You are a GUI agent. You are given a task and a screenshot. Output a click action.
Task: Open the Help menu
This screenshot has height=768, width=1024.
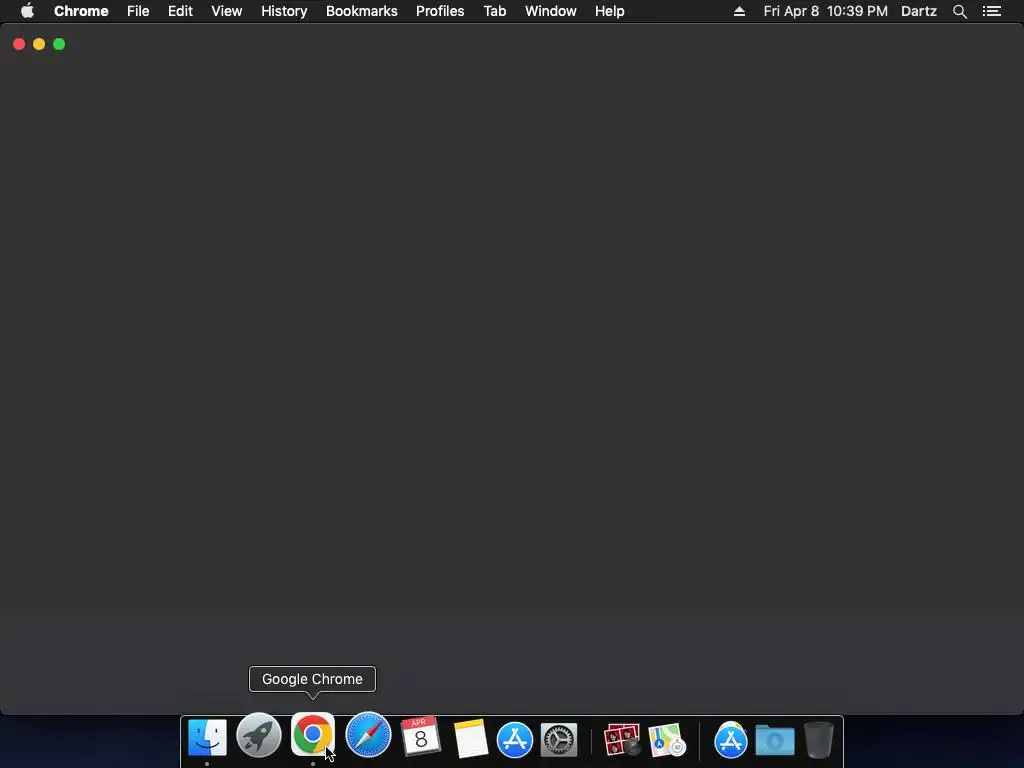tap(609, 11)
